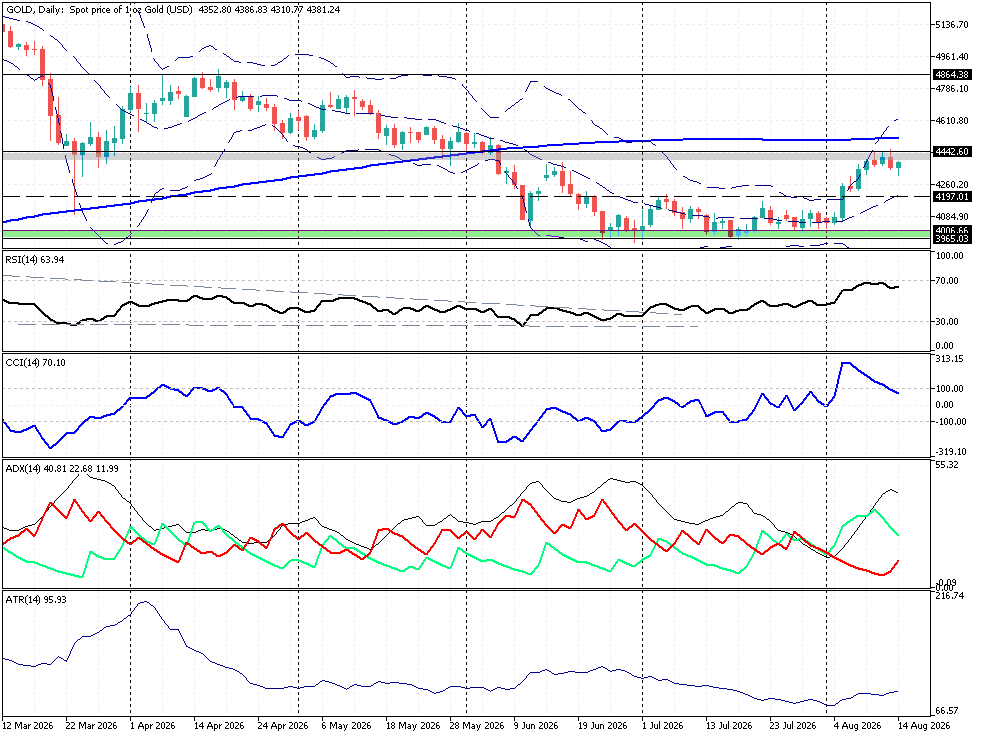Select the 4442.60 price level tag
The image size is (983, 737).
(x=952, y=152)
